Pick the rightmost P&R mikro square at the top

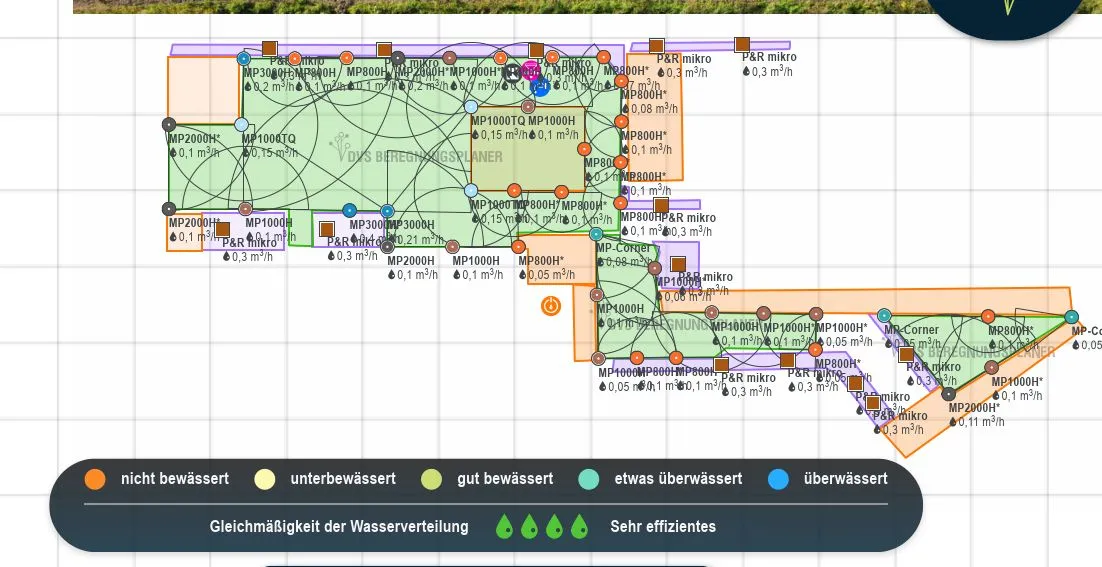click(x=742, y=44)
